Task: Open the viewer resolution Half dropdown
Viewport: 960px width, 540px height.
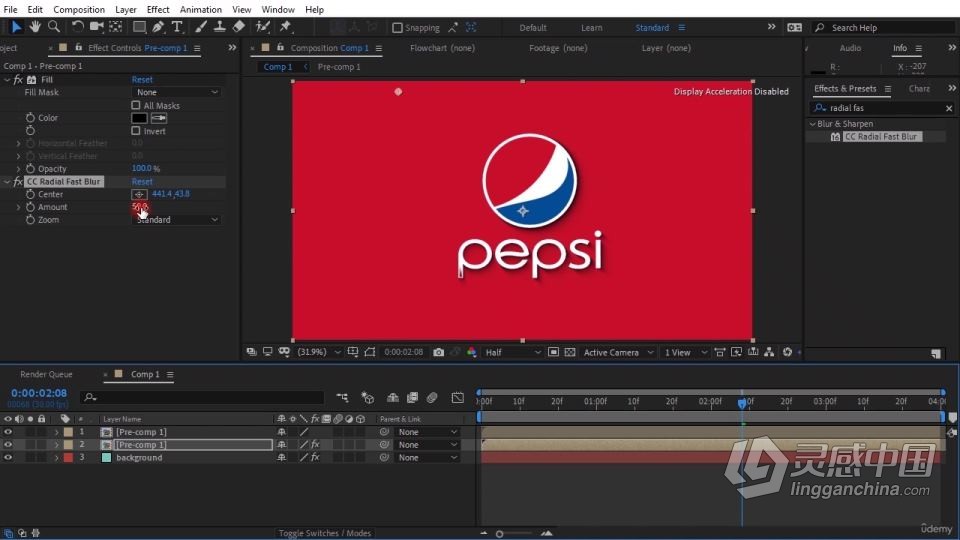Action: (x=512, y=352)
